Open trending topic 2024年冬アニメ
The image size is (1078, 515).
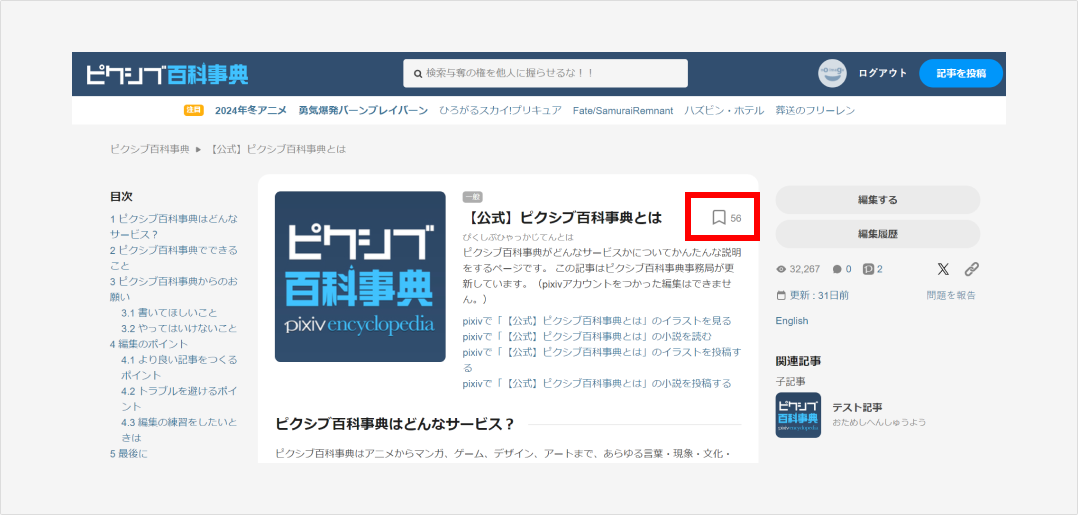point(251,110)
